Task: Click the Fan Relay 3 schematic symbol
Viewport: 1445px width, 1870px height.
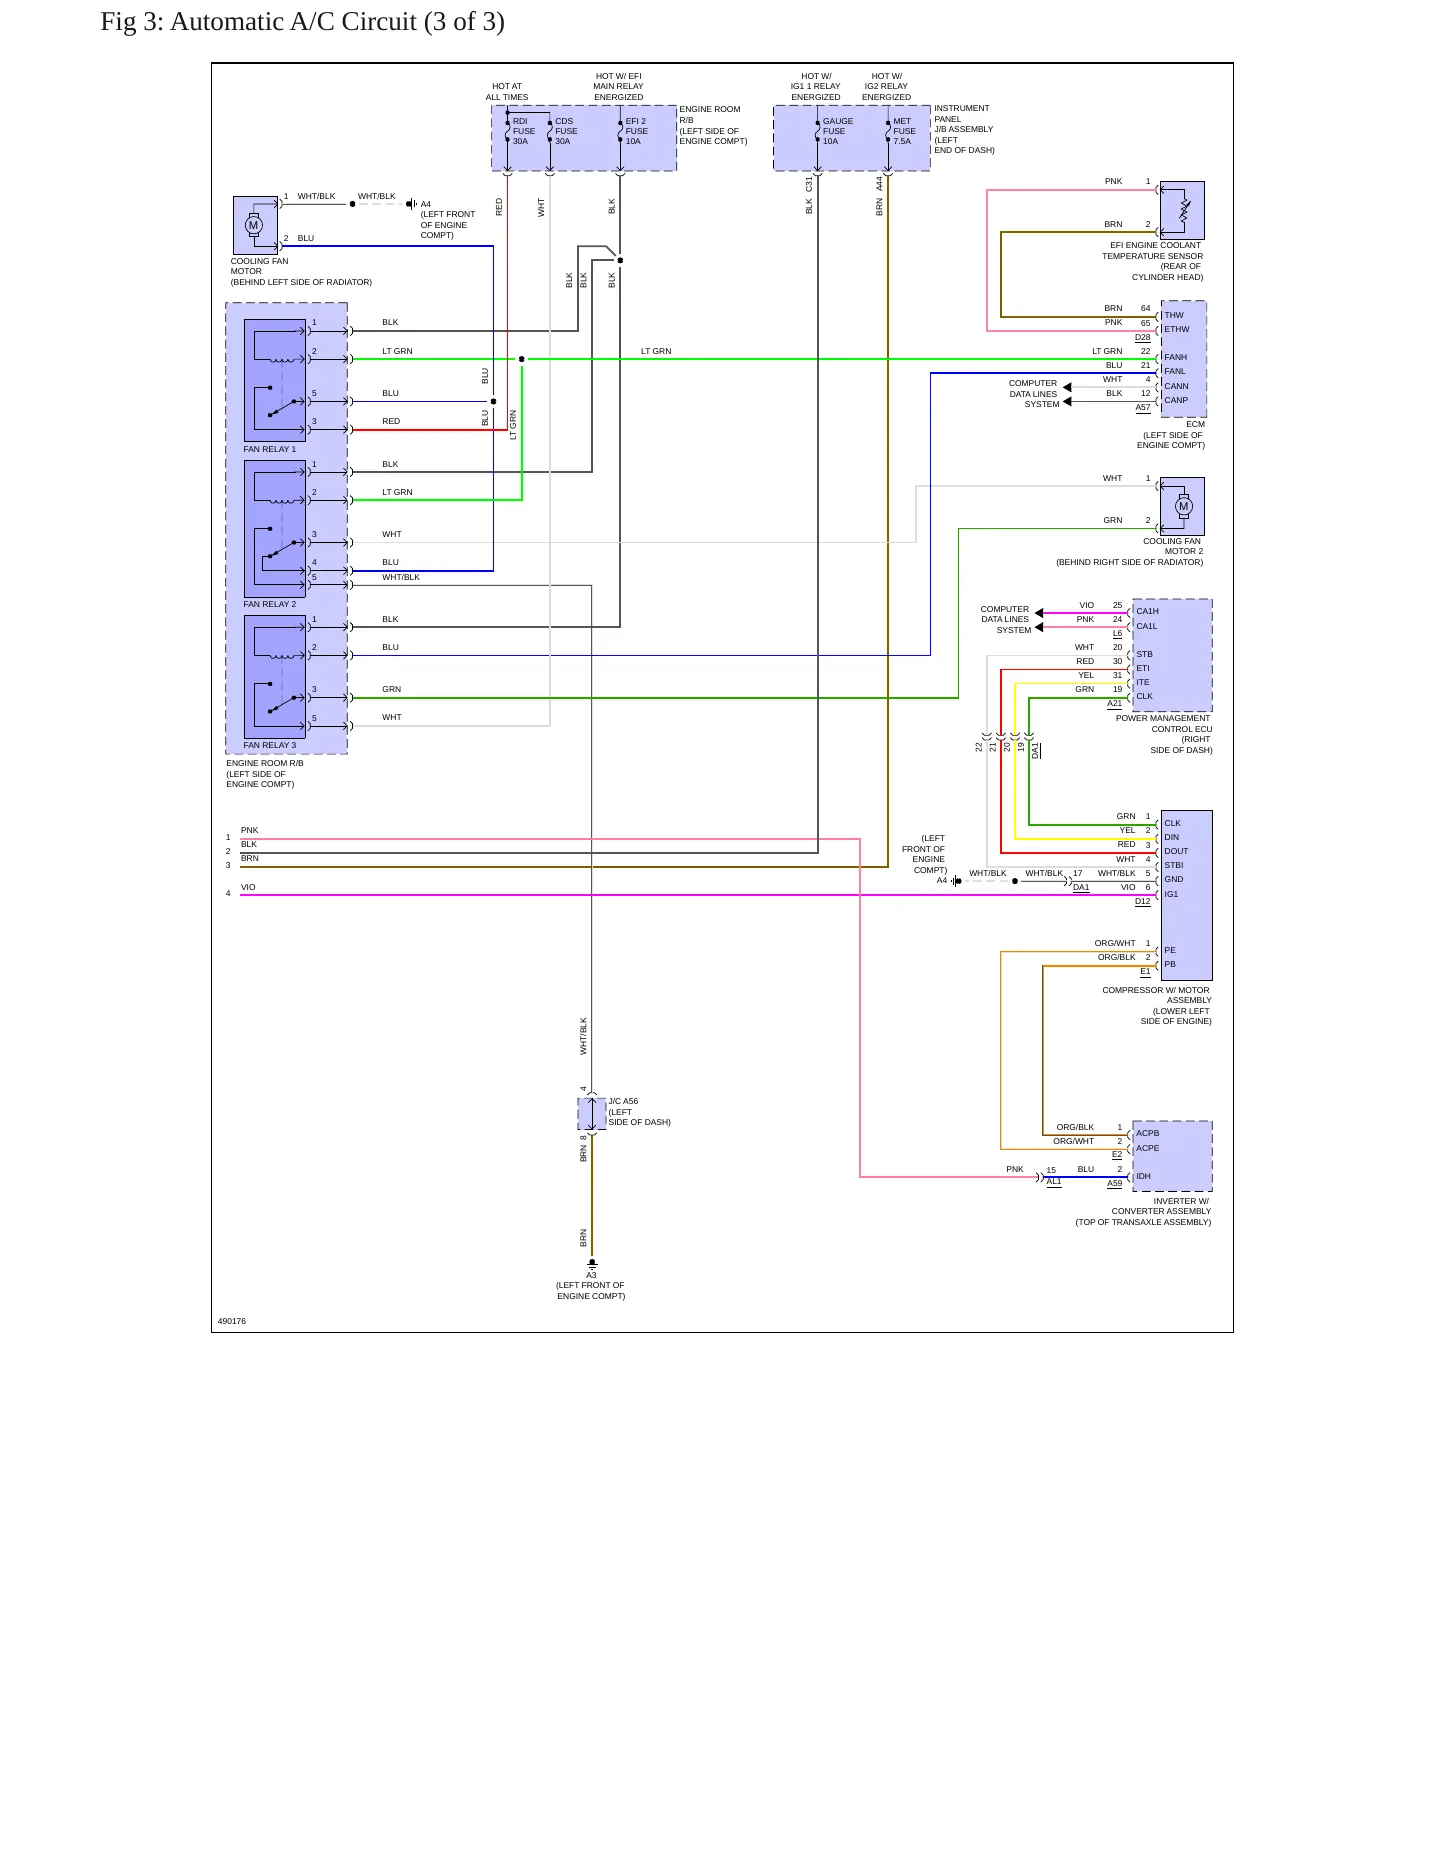Action: tap(275, 677)
